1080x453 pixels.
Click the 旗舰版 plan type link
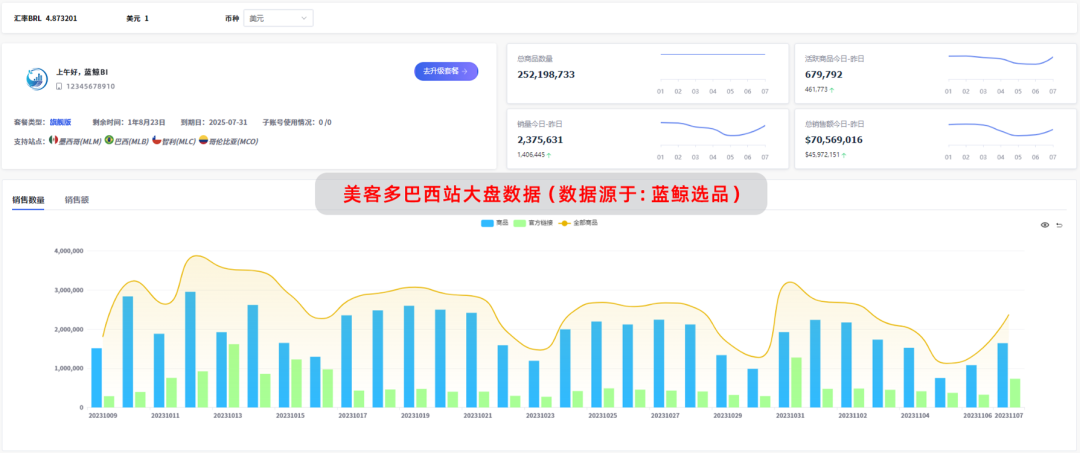(x=60, y=122)
